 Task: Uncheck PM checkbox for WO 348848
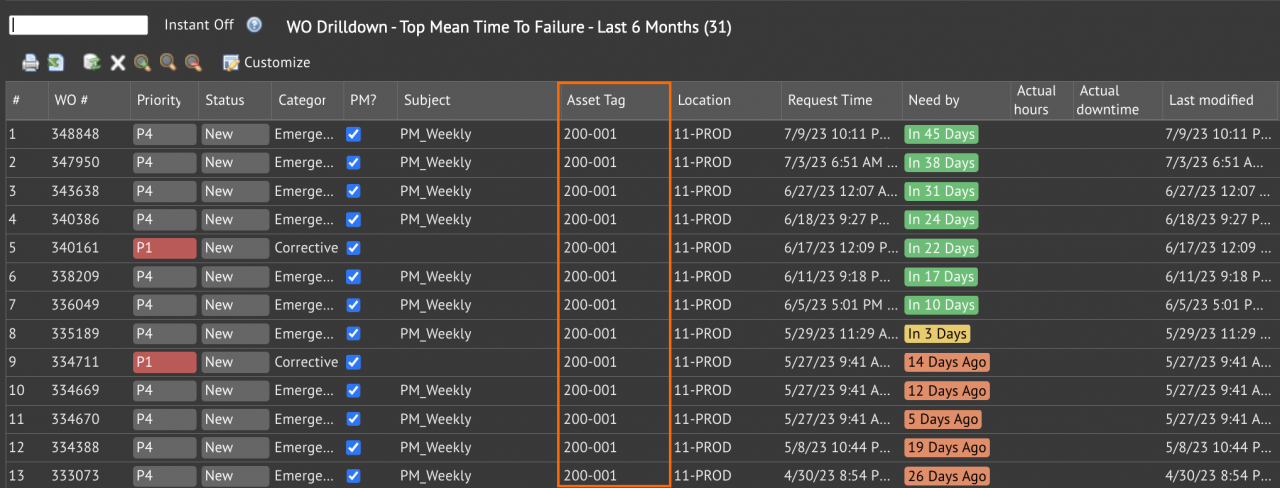[x=353, y=134]
